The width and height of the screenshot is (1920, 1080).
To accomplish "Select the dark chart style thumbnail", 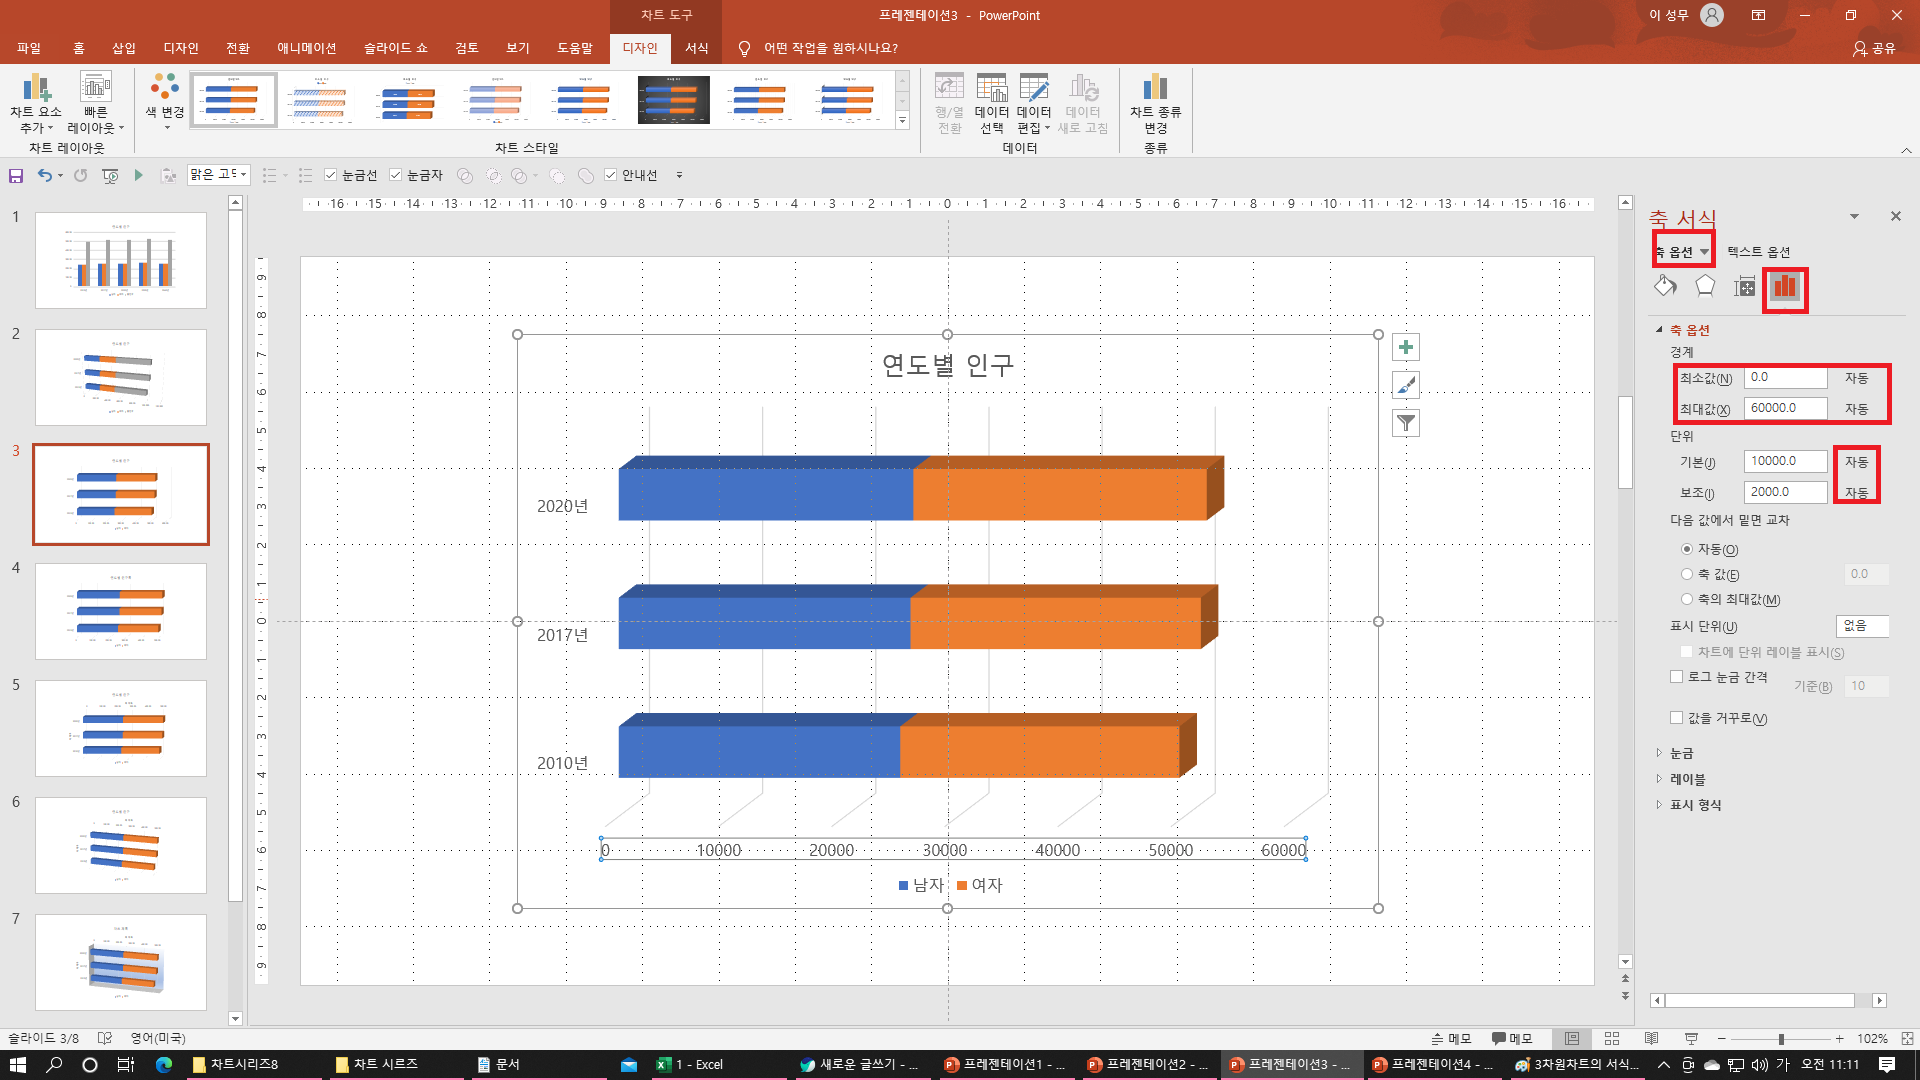I will click(673, 100).
